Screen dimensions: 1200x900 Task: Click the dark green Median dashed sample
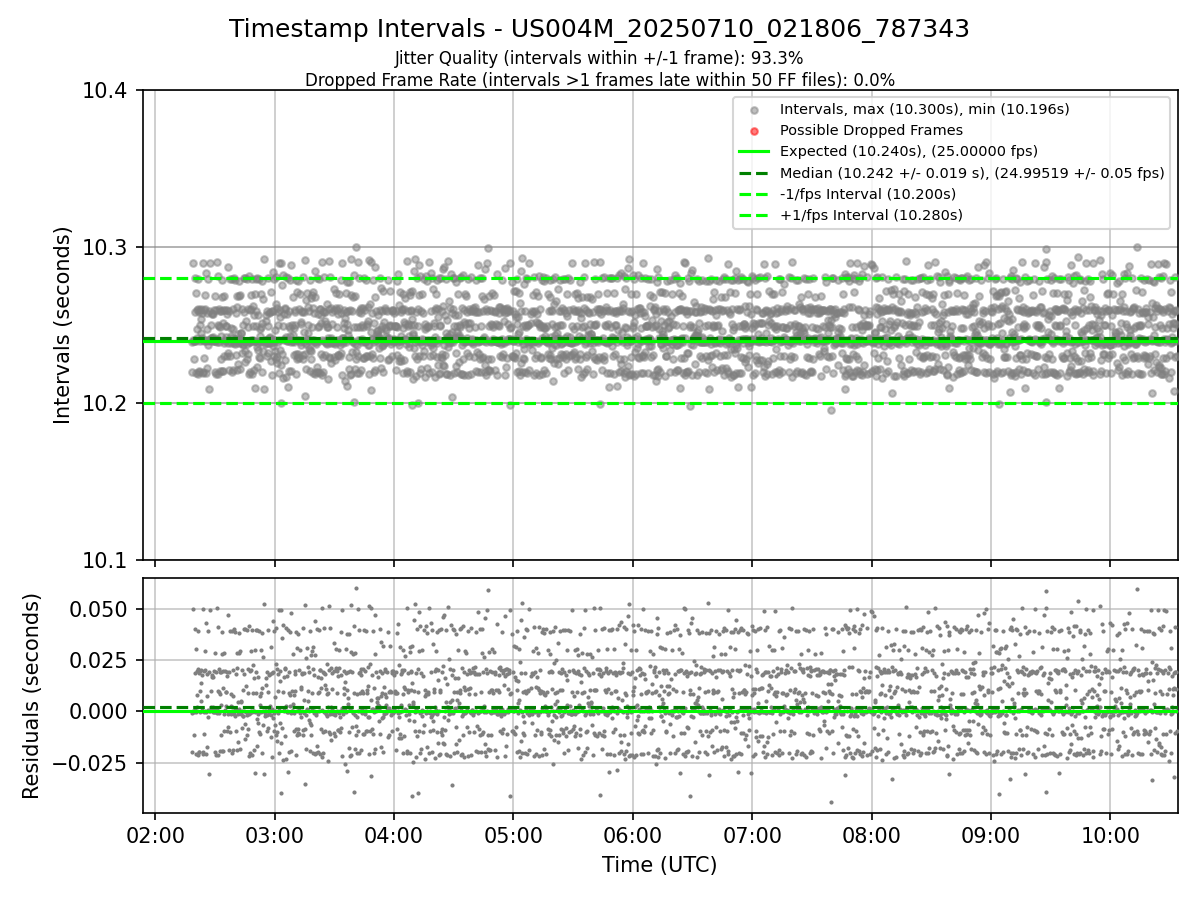tap(754, 173)
